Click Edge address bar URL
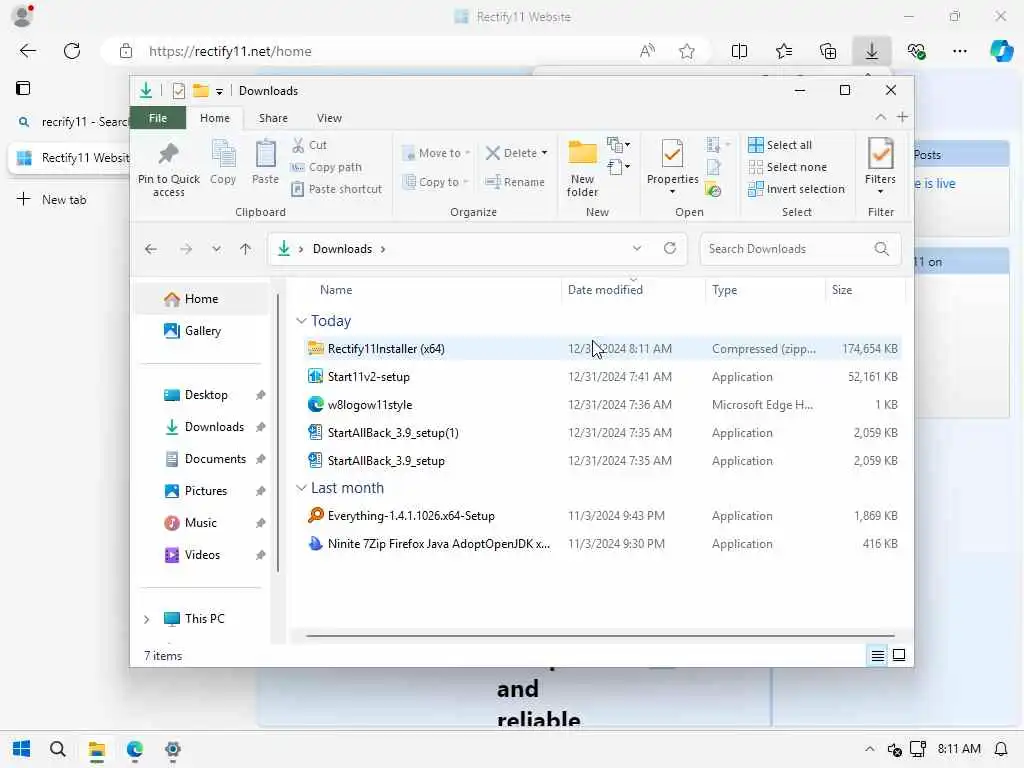The height and width of the screenshot is (768, 1024). tap(230, 52)
